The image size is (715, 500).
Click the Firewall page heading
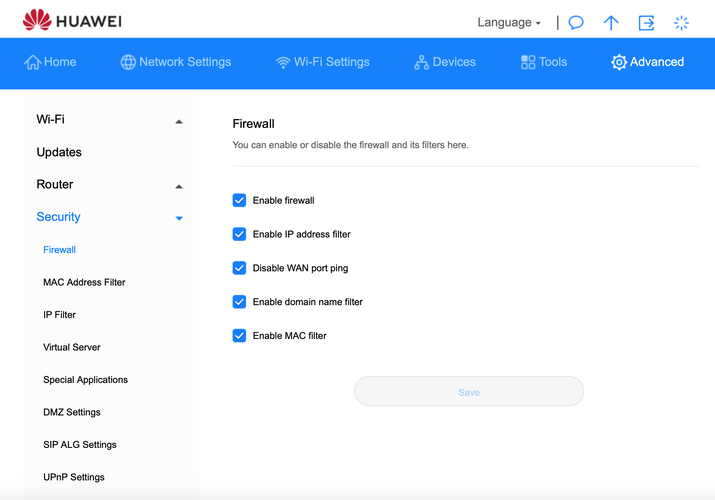point(254,124)
